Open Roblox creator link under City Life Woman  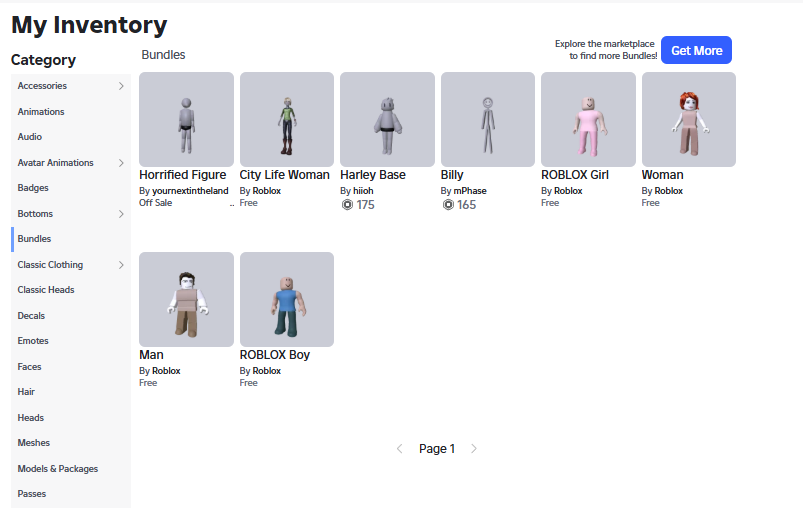tap(267, 191)
